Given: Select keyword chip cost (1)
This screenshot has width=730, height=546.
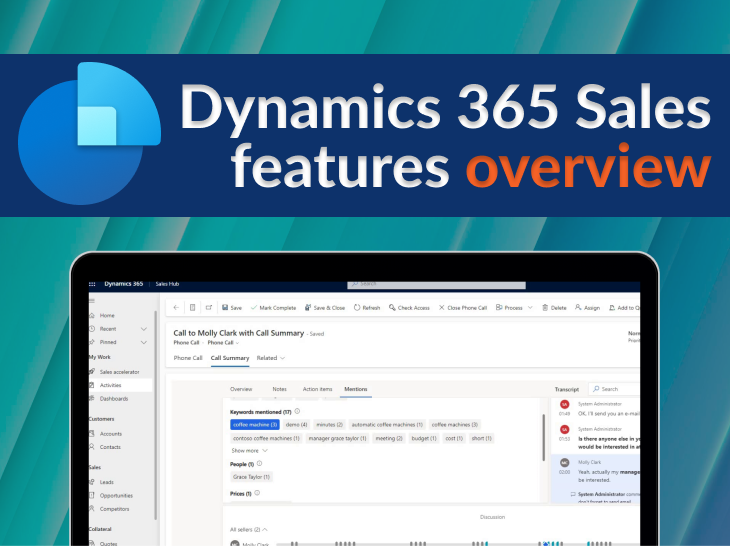Looking at the screenshot, I should (454, 438).
